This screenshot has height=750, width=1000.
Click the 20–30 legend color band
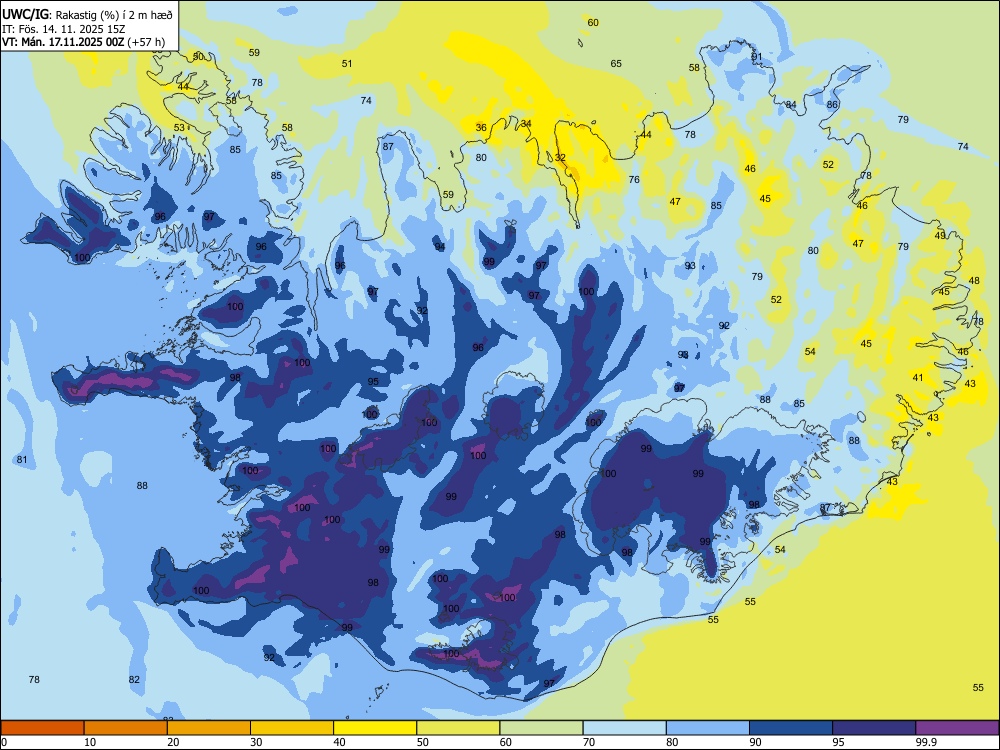209,728
